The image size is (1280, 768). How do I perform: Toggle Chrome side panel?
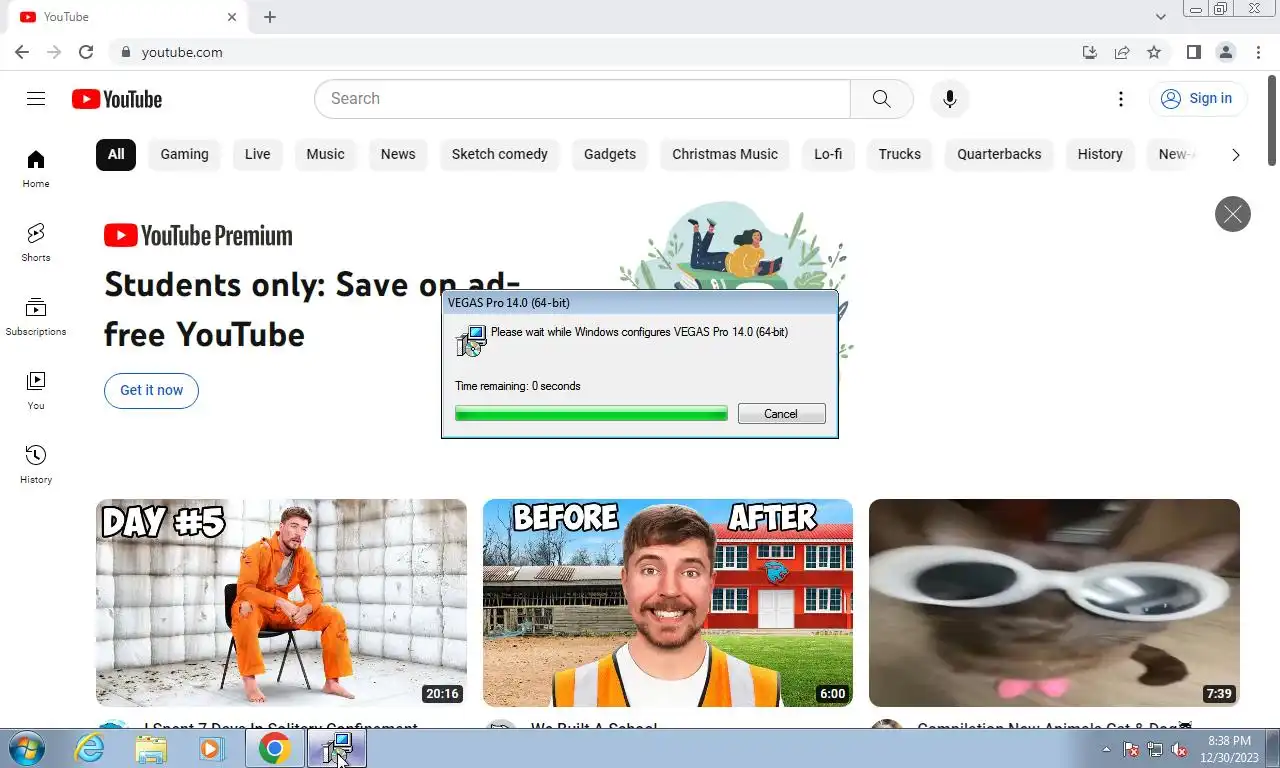1193,52
